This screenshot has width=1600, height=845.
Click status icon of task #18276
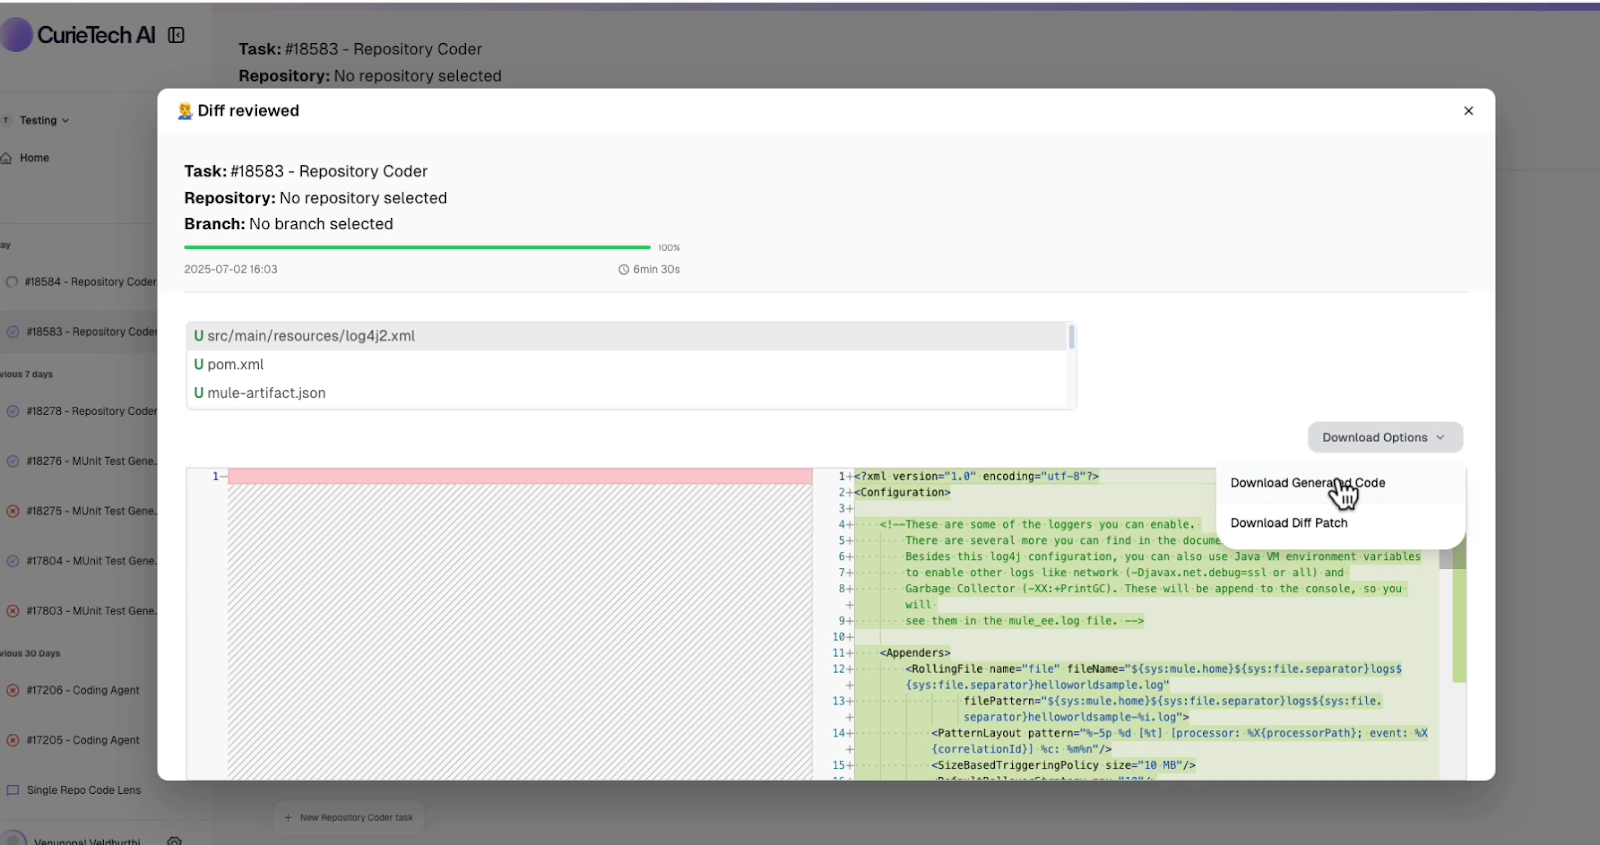13,461
